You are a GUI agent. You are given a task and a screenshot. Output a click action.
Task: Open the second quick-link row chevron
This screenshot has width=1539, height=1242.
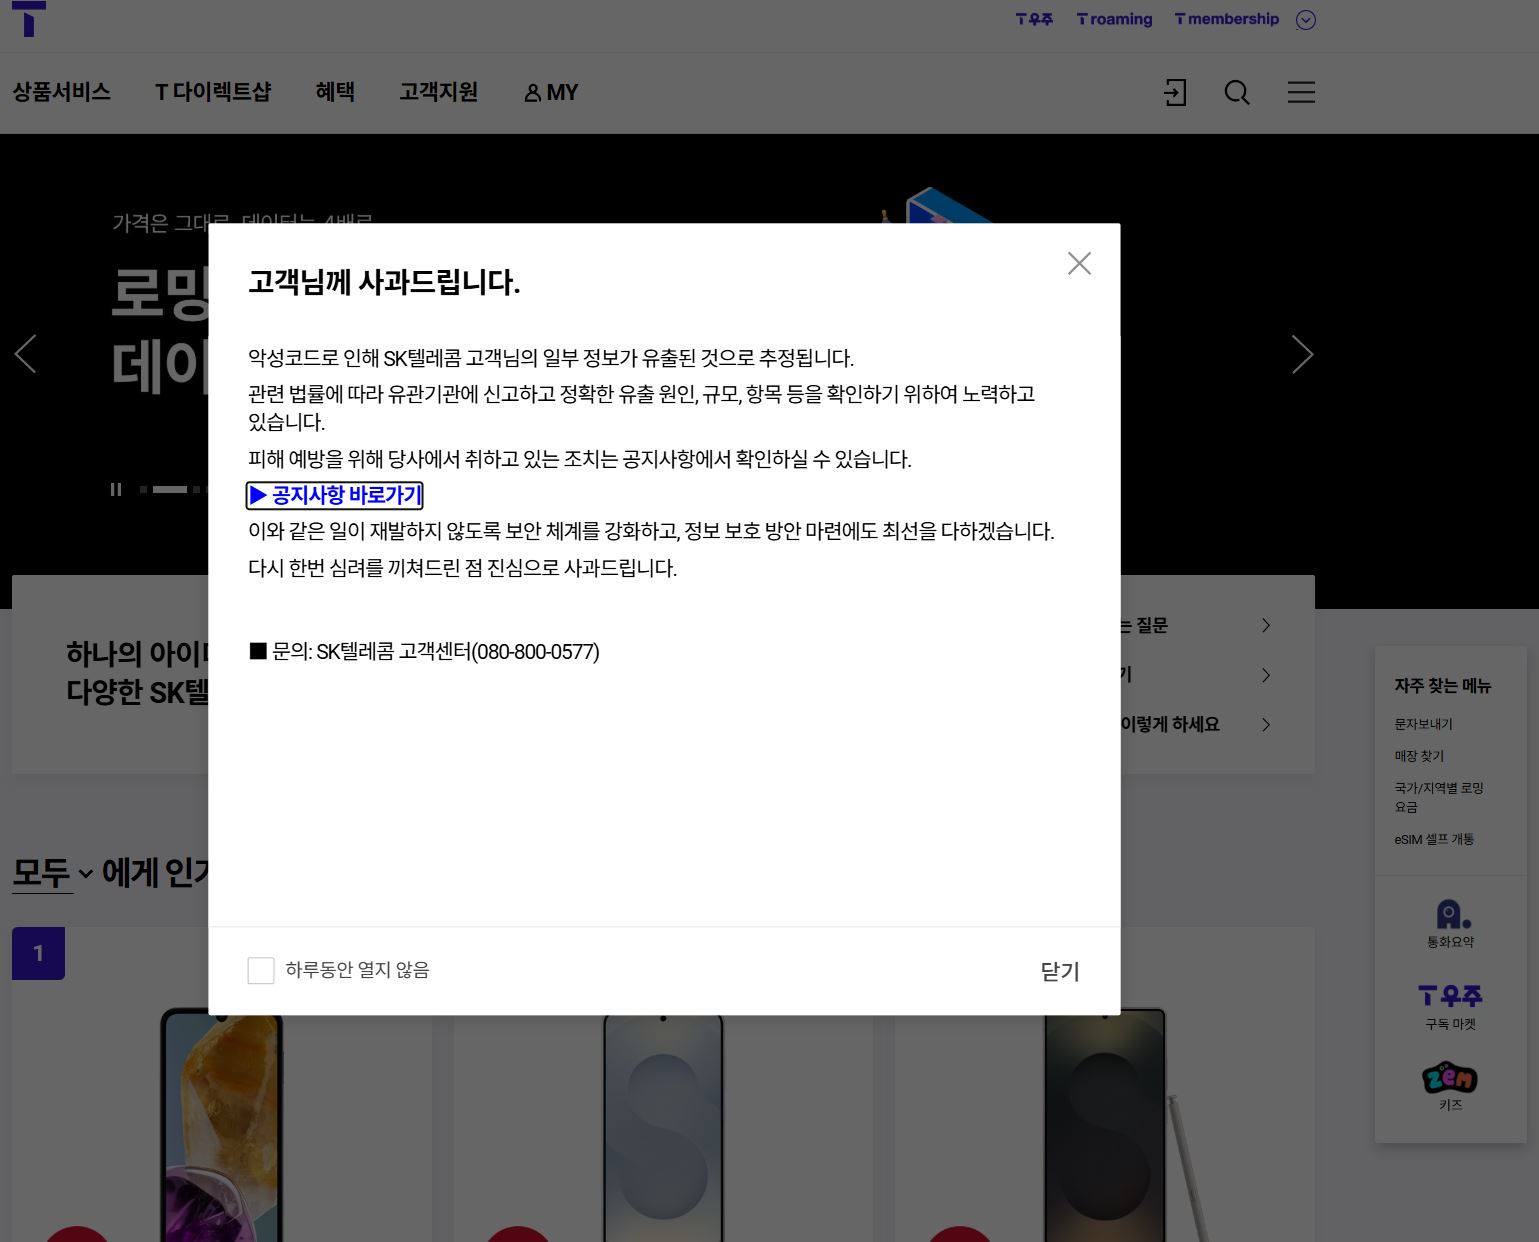[x=1265, y=675]
